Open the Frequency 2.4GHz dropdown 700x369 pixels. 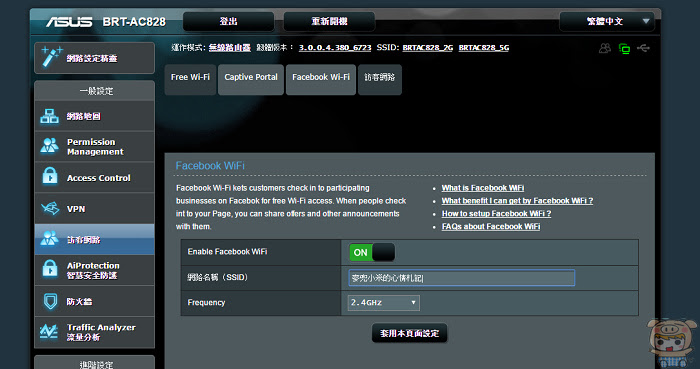pyautogui.click(x=383, y=303)
